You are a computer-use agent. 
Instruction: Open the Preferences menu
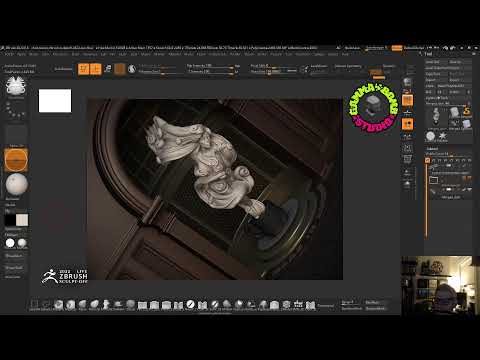tap(217, 54)
